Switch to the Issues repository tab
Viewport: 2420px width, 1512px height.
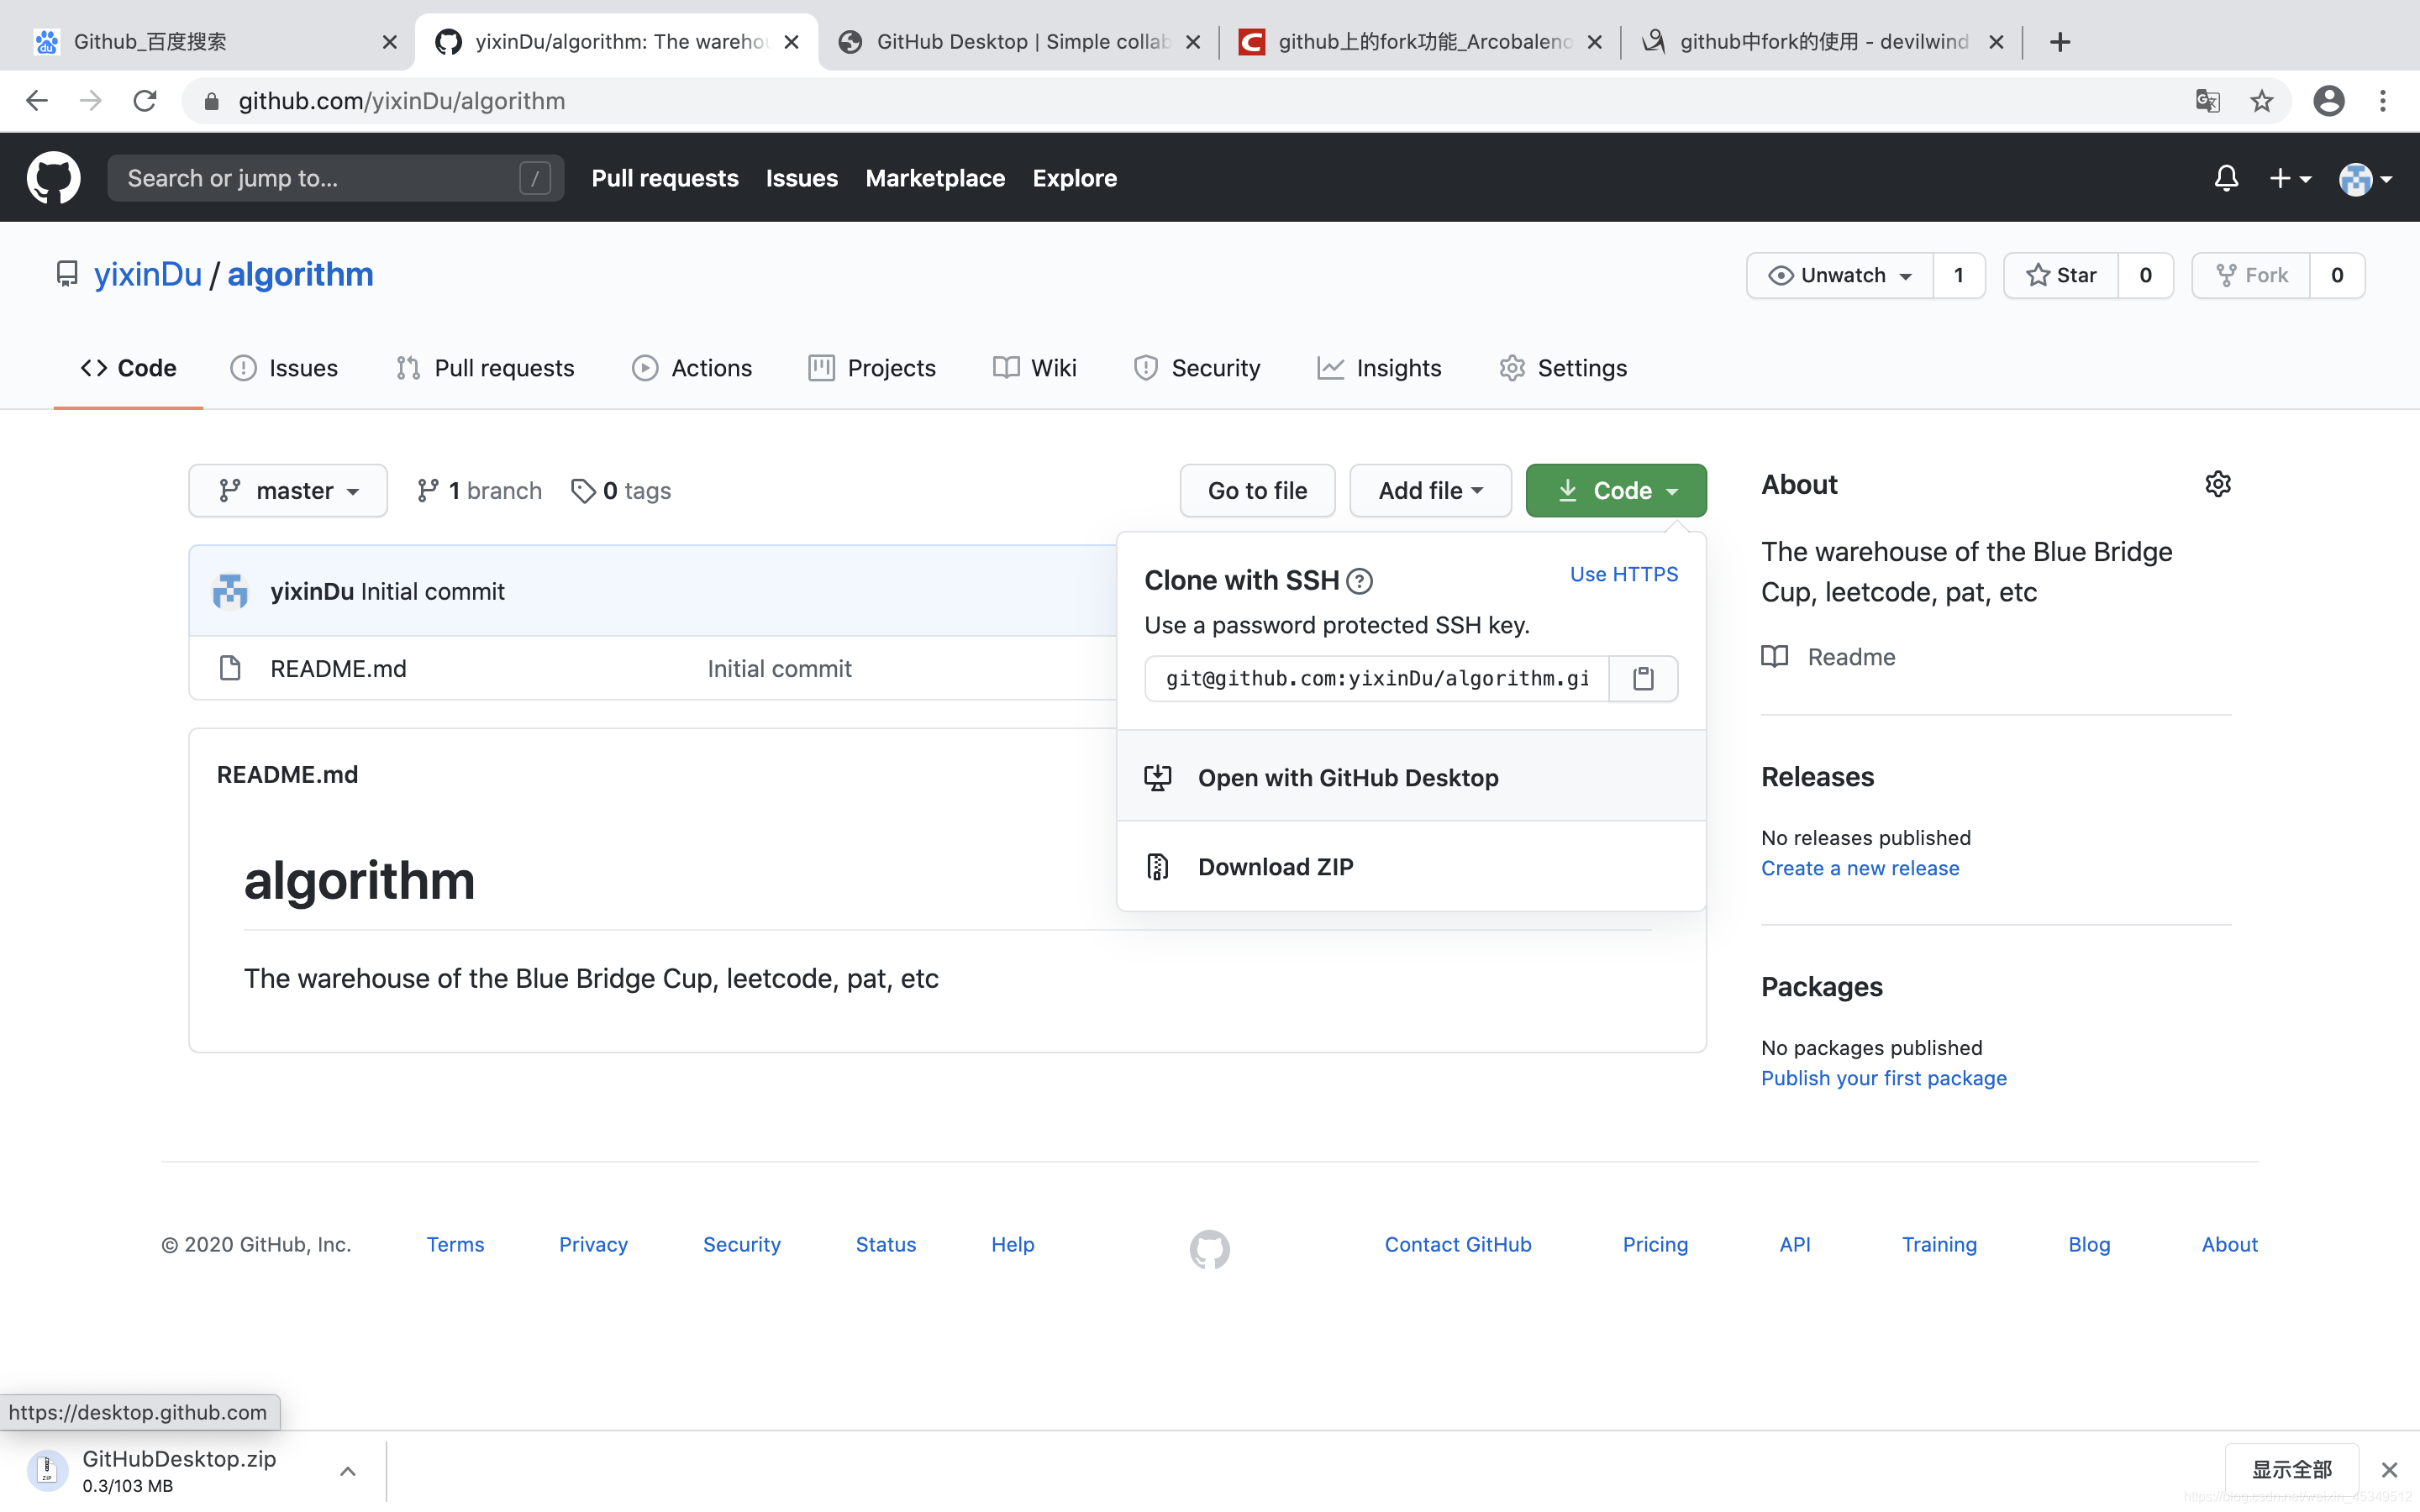click(x=284, y=368)
